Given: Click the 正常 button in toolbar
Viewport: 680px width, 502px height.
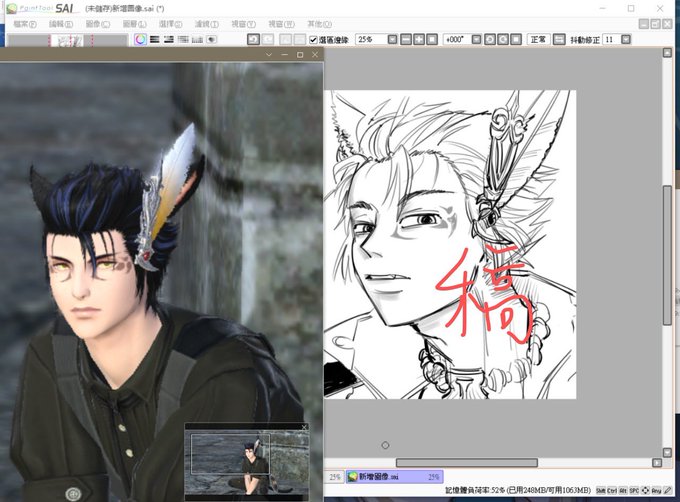Looking at the screenshot, I should tap(538, 39).
